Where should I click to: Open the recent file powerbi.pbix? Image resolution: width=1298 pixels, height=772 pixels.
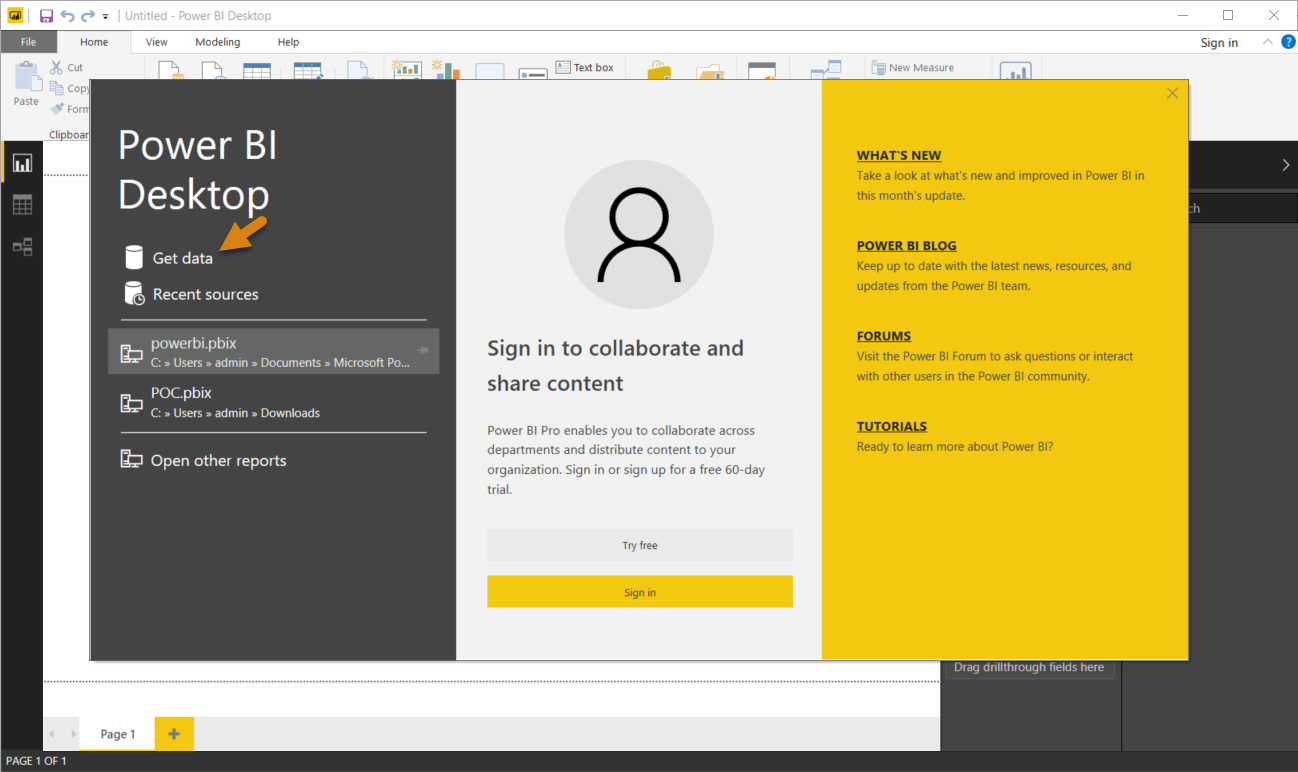pos(273,352)
